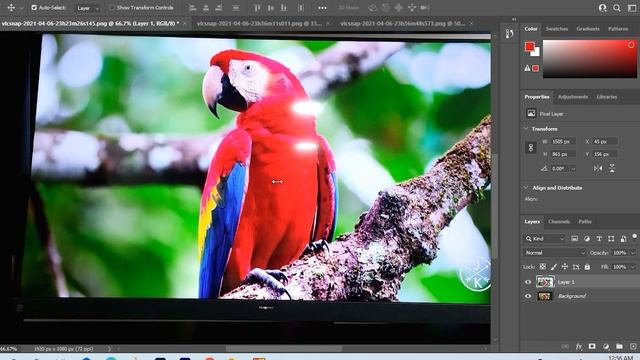Click the Flip horizontal icon
The height and width of the screenshot is (360, 640).
point(598,168)
